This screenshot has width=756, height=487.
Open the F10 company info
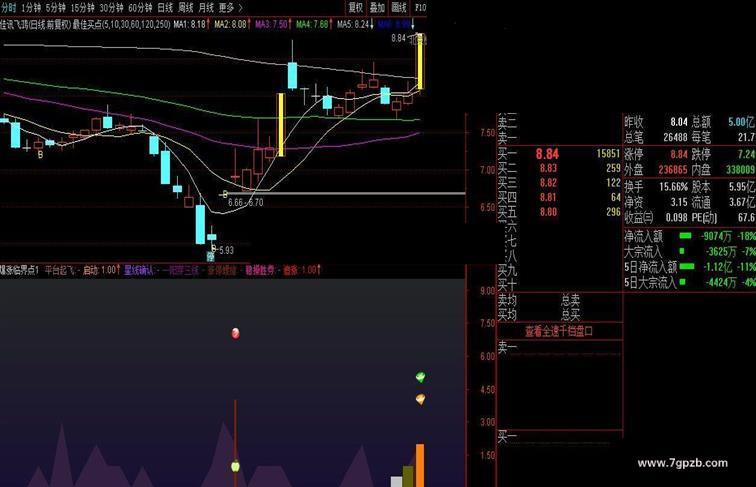420,7
